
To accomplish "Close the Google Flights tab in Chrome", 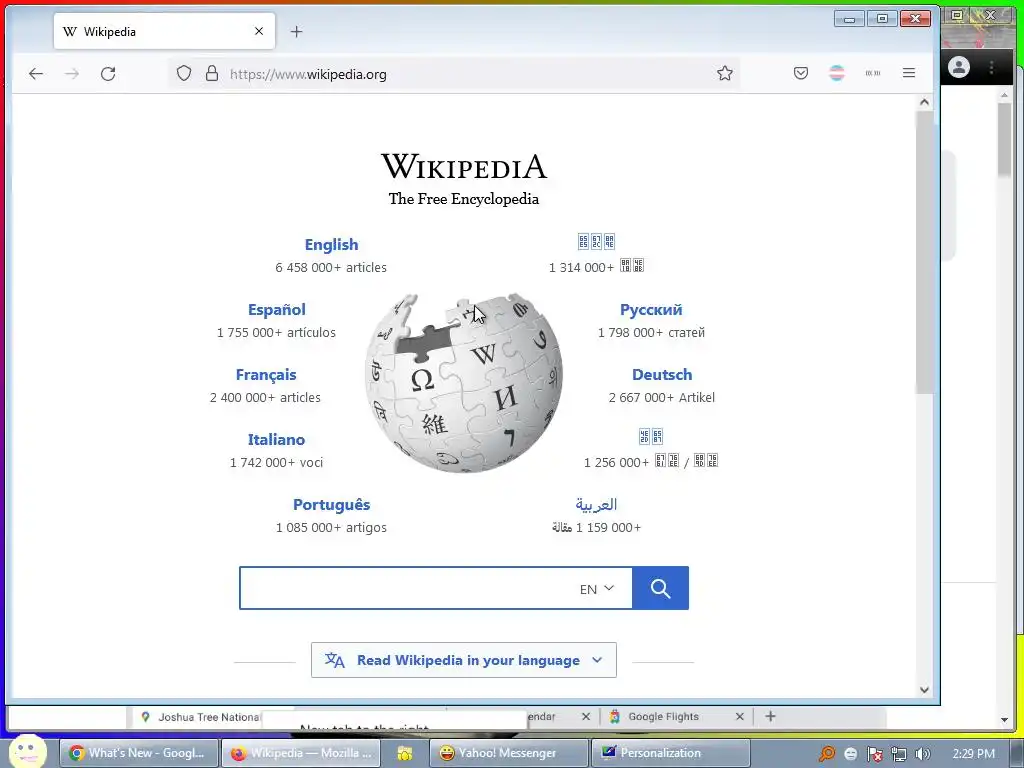I will click(x=739, y=716).
